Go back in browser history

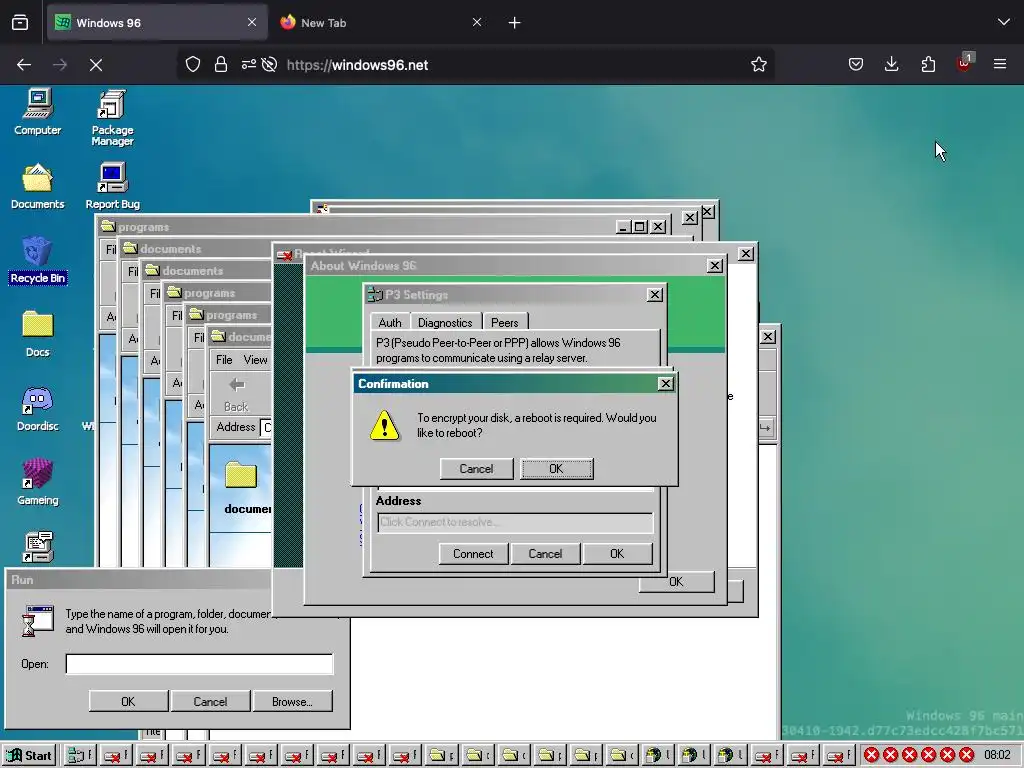point(24,65)
